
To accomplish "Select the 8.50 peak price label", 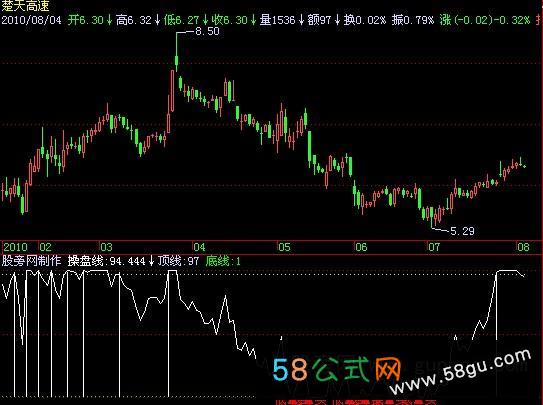I will [207, 31].
